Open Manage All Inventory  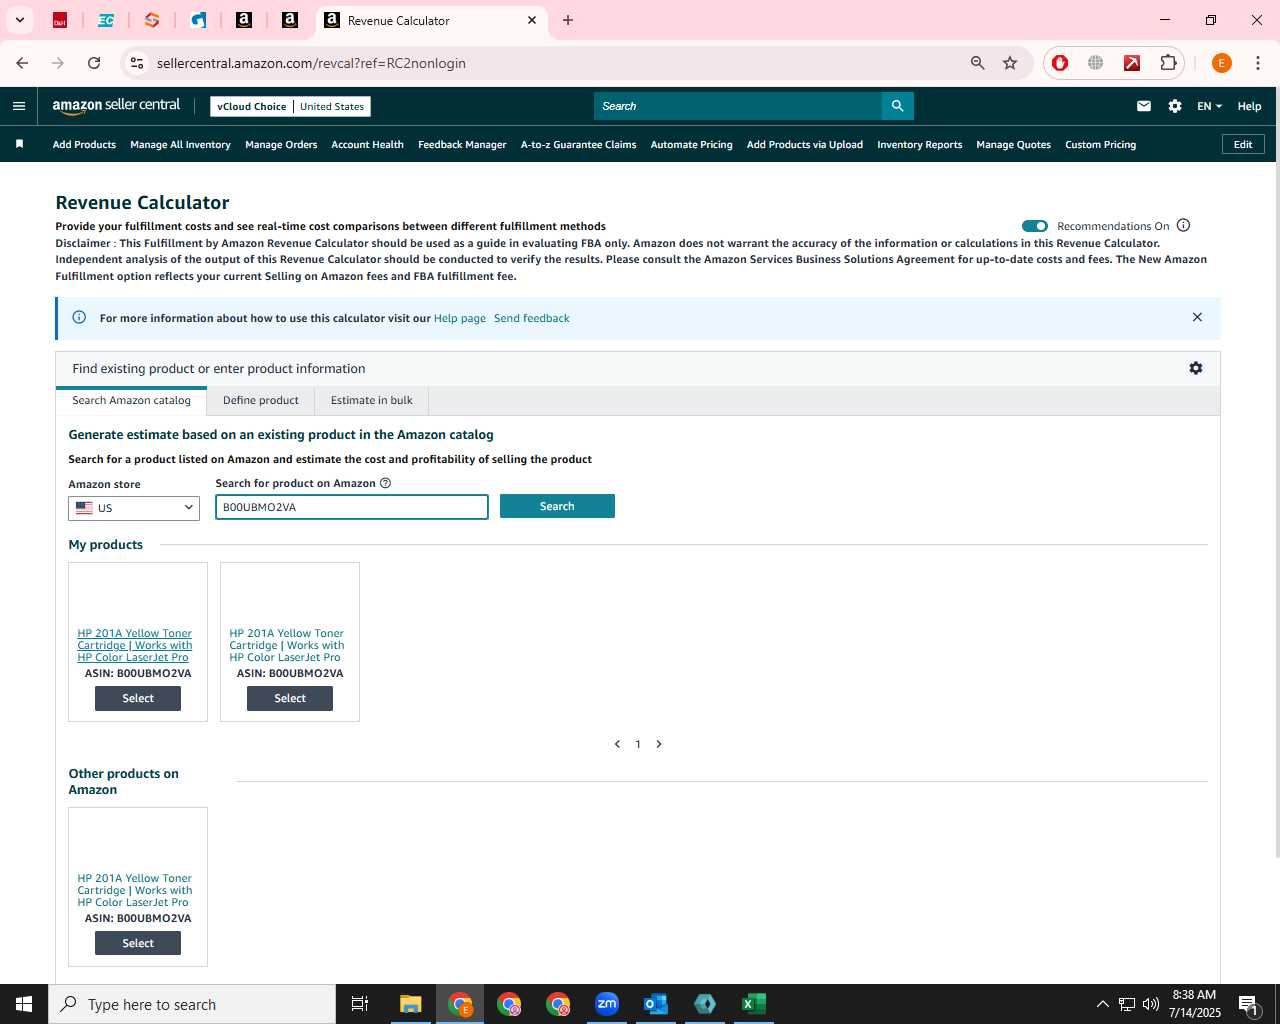tap(180, 144)
